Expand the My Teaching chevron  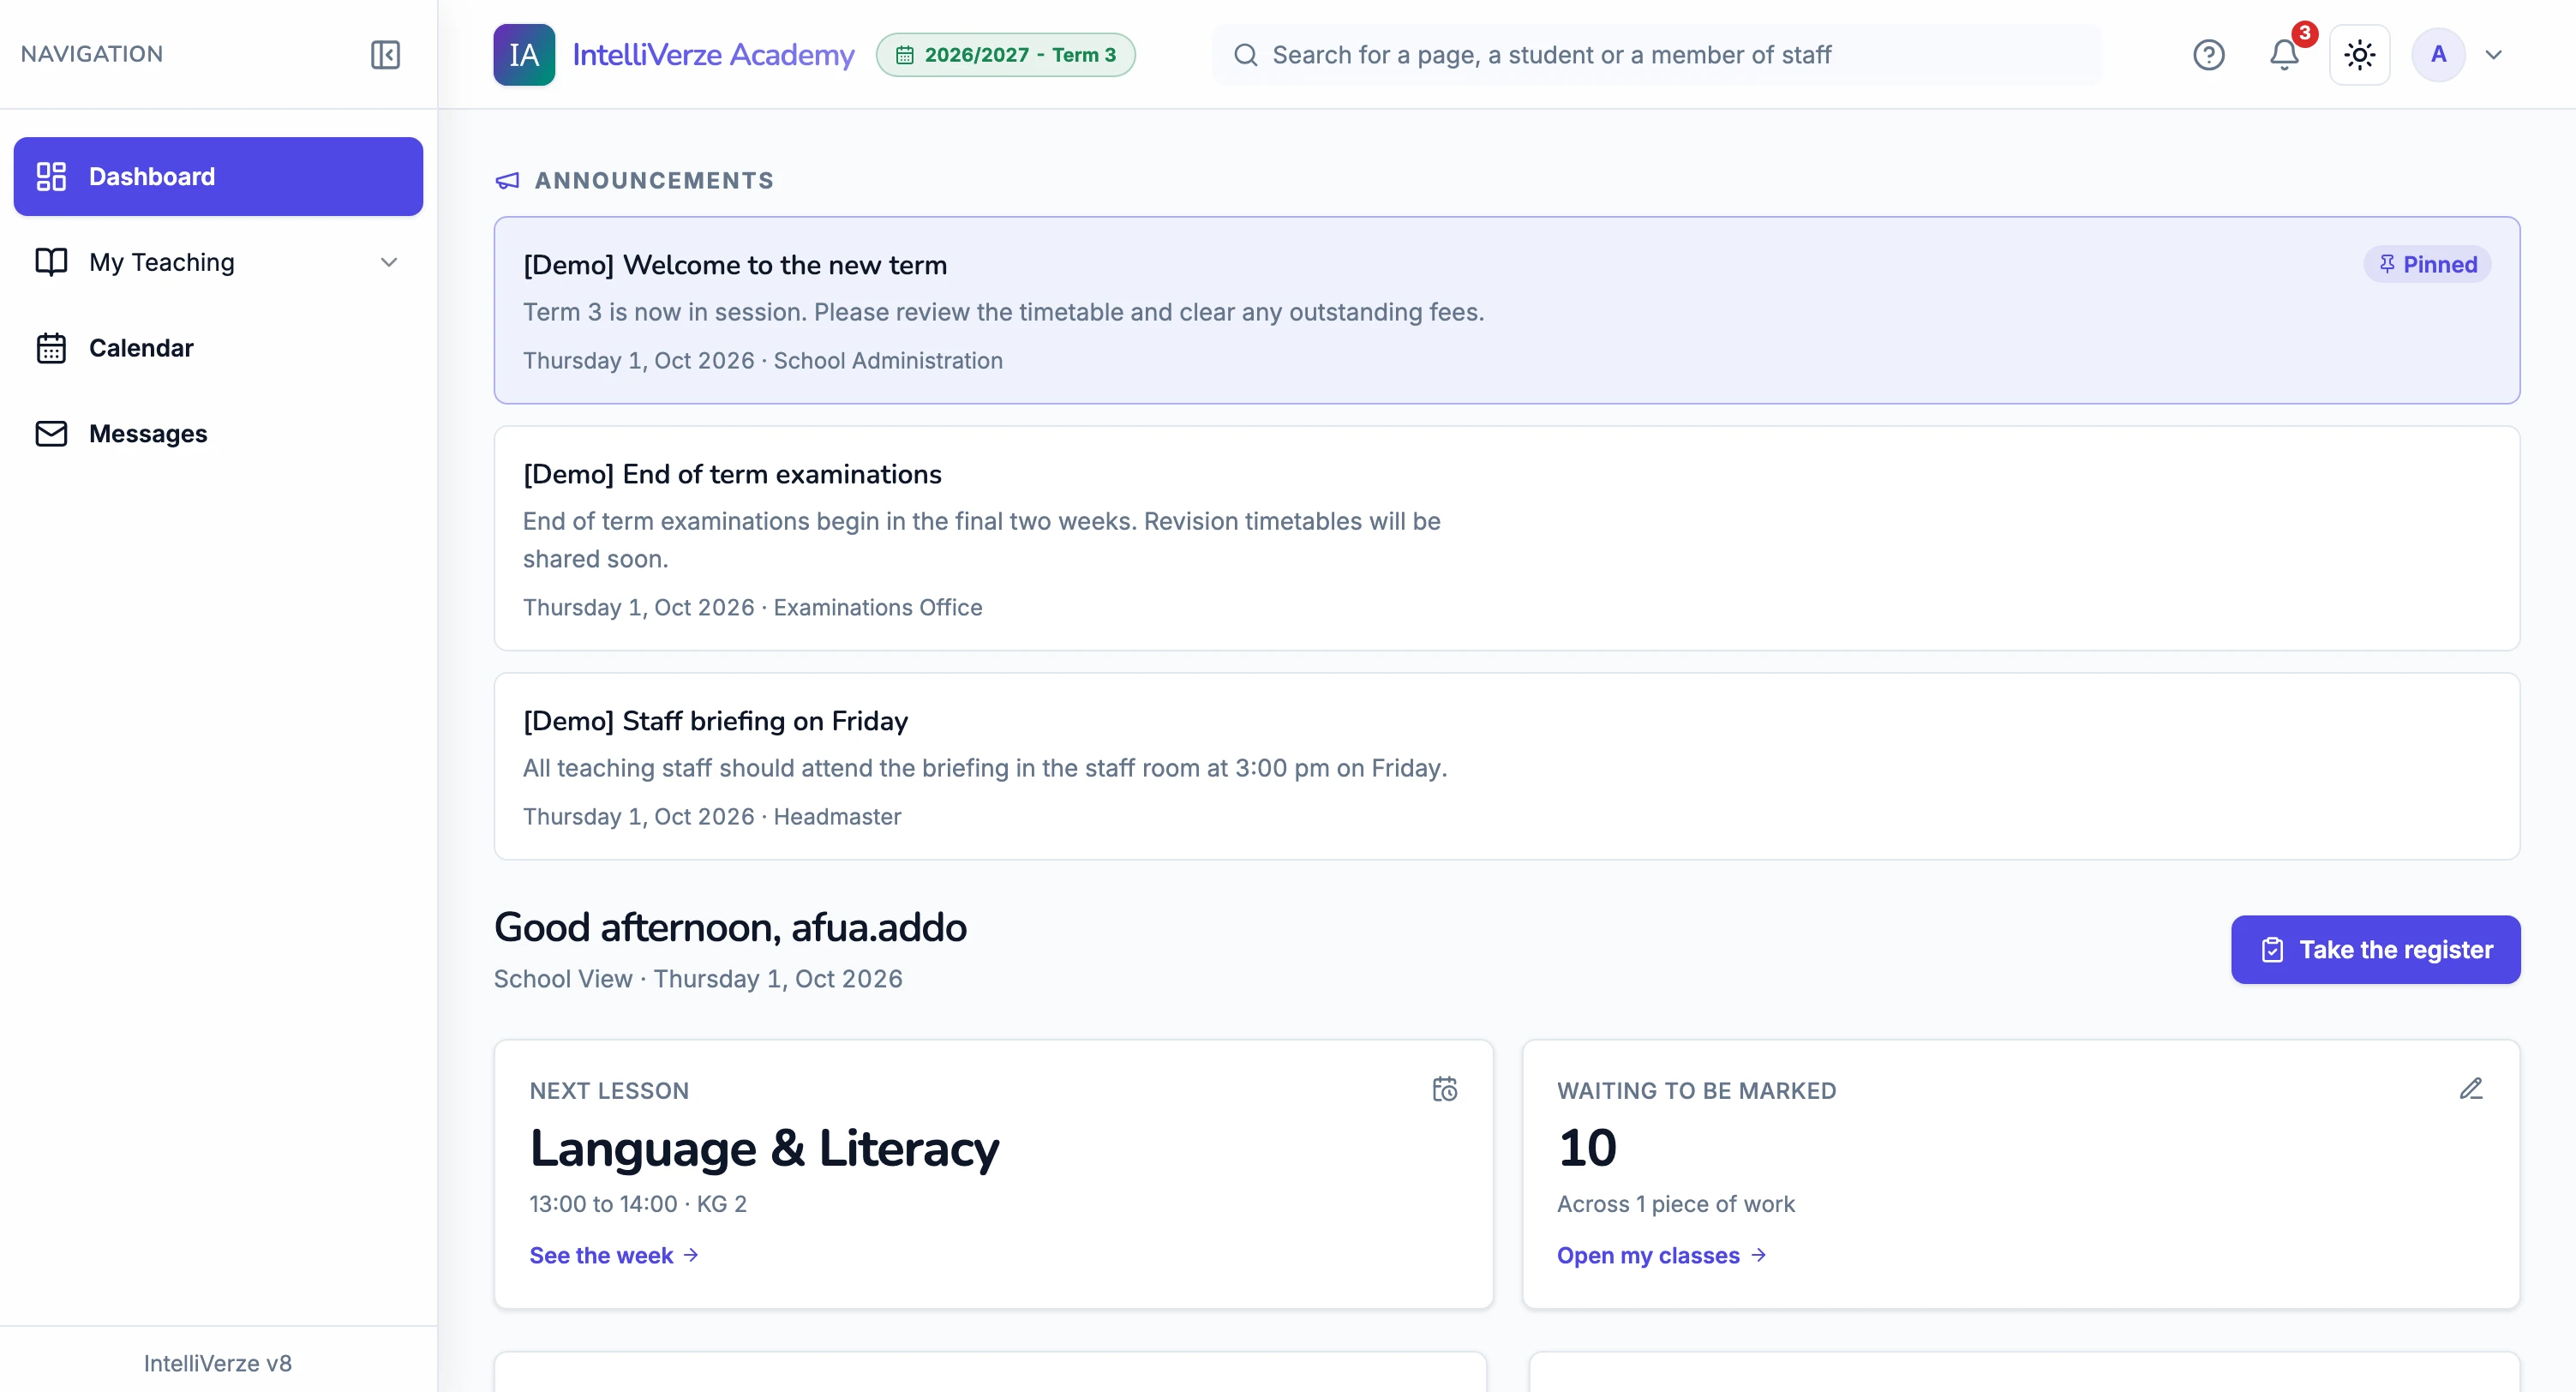click(389, 262)
